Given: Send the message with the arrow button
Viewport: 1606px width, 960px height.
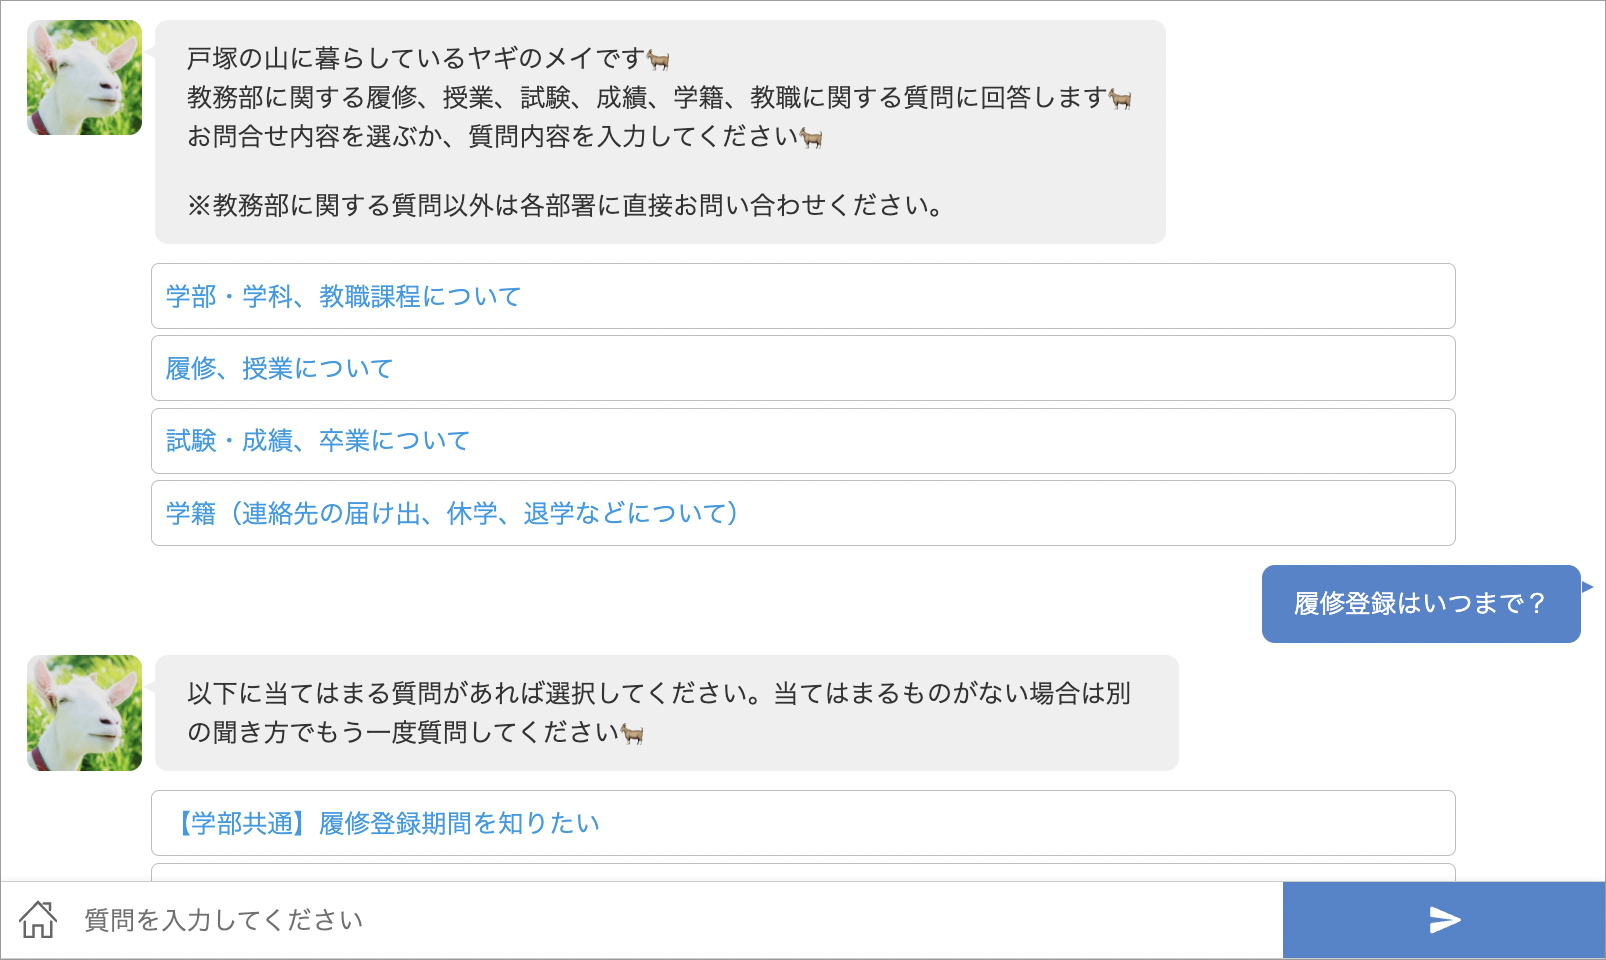Looking at the screenshot, I should point(1444,920).
